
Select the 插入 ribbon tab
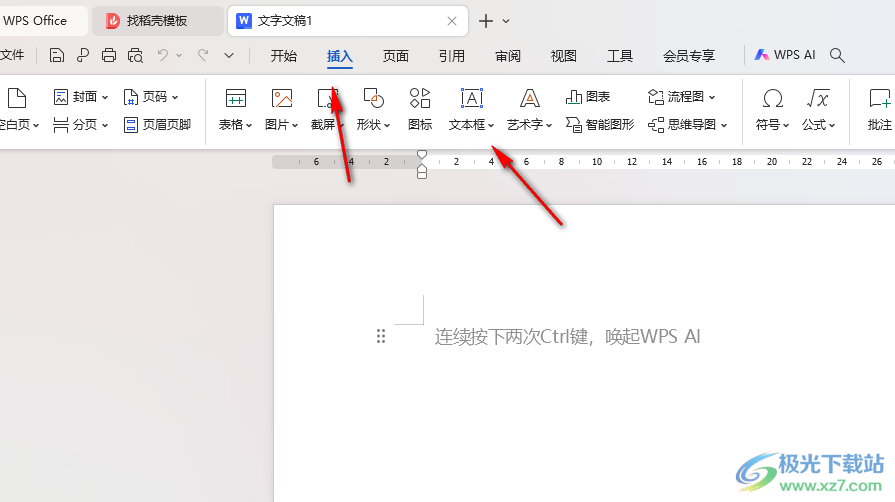click(x=340, y=56)
